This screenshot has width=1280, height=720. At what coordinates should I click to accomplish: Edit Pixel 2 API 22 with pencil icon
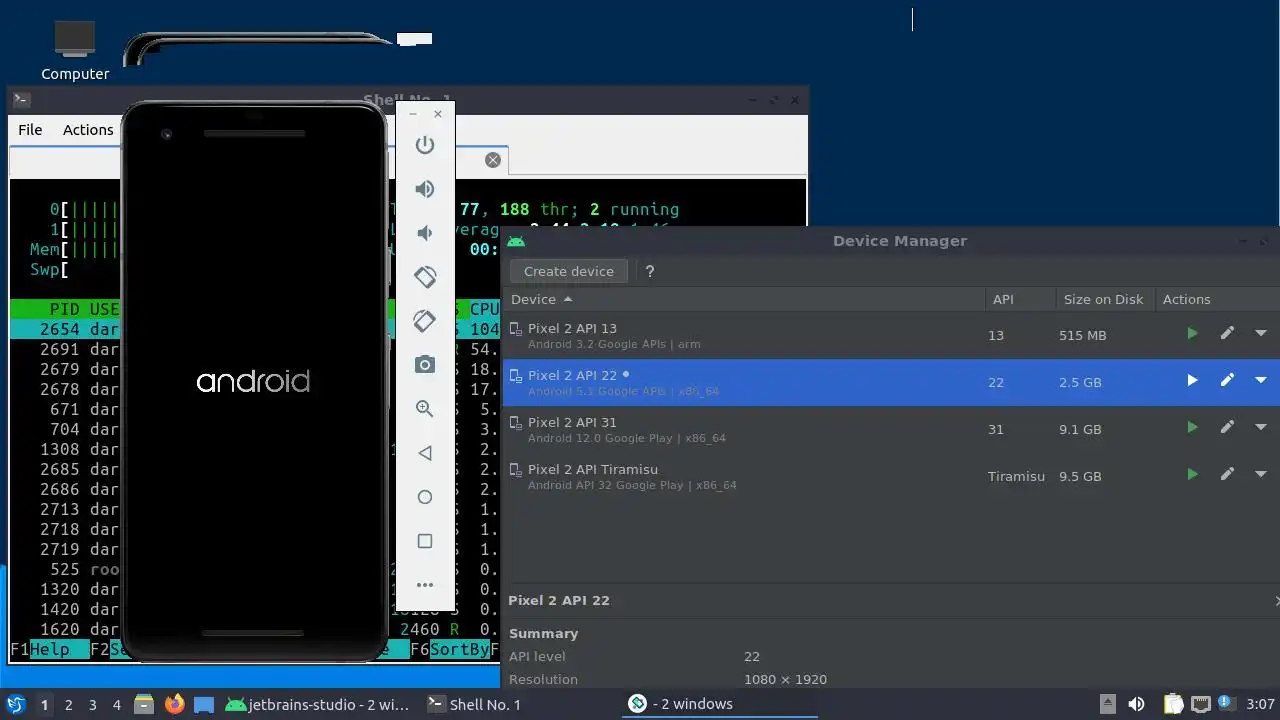(x=1227, y=381)
